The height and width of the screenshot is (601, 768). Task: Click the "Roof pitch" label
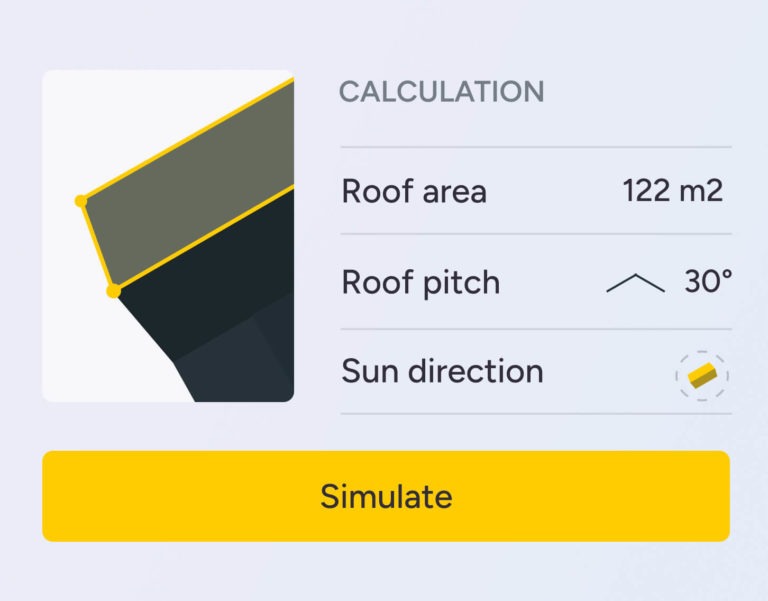(x=420, y=282)
